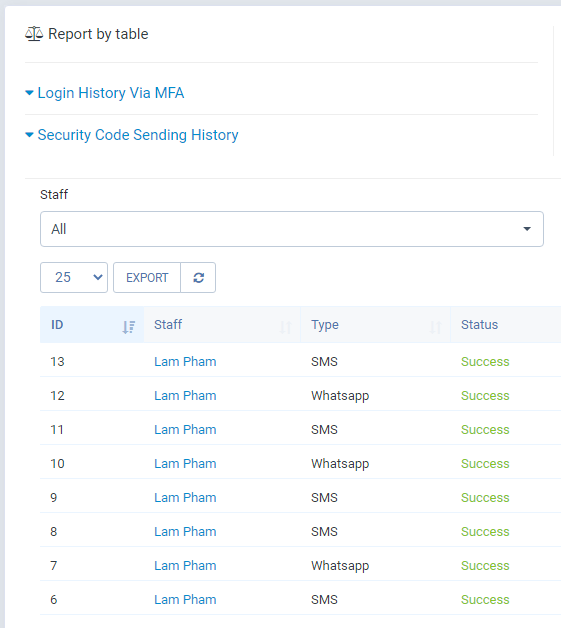Click the Type column sort arrows
Image resolution: width=561 pixels, height=628 pixels.
pyautogui.click(x=435, y=327)
